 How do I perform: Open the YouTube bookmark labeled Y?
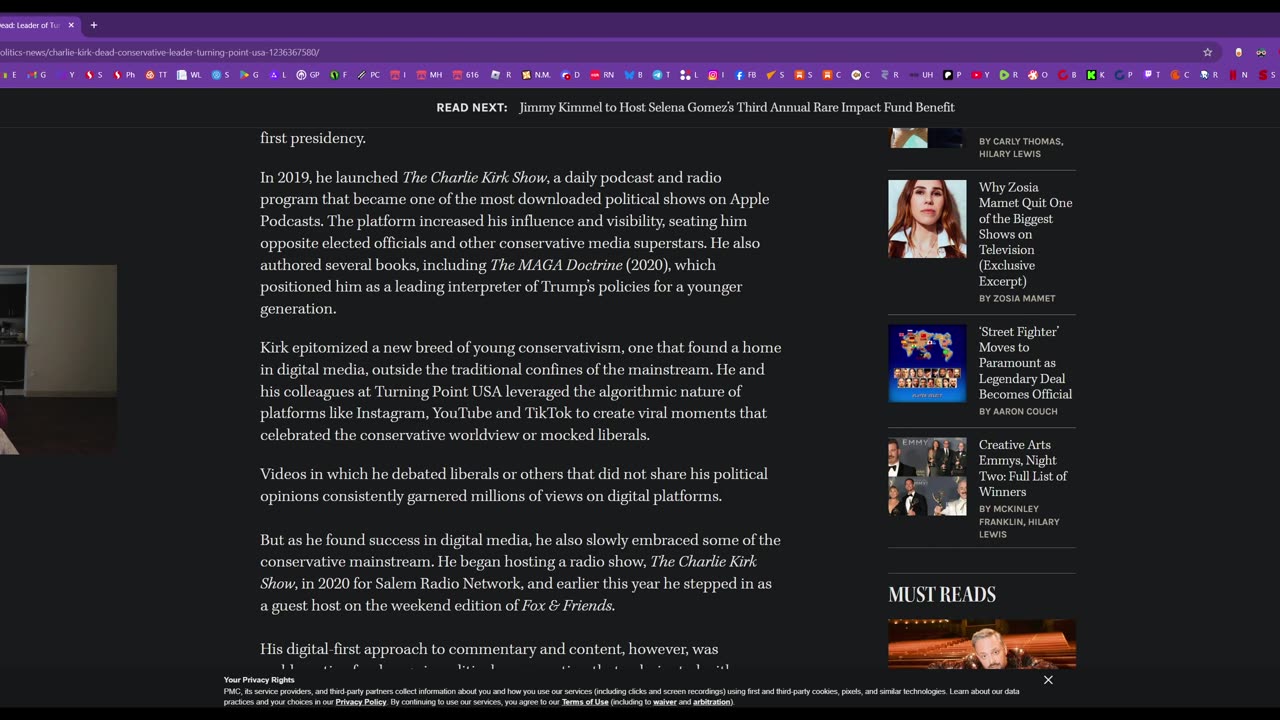(x=981, y=75)
